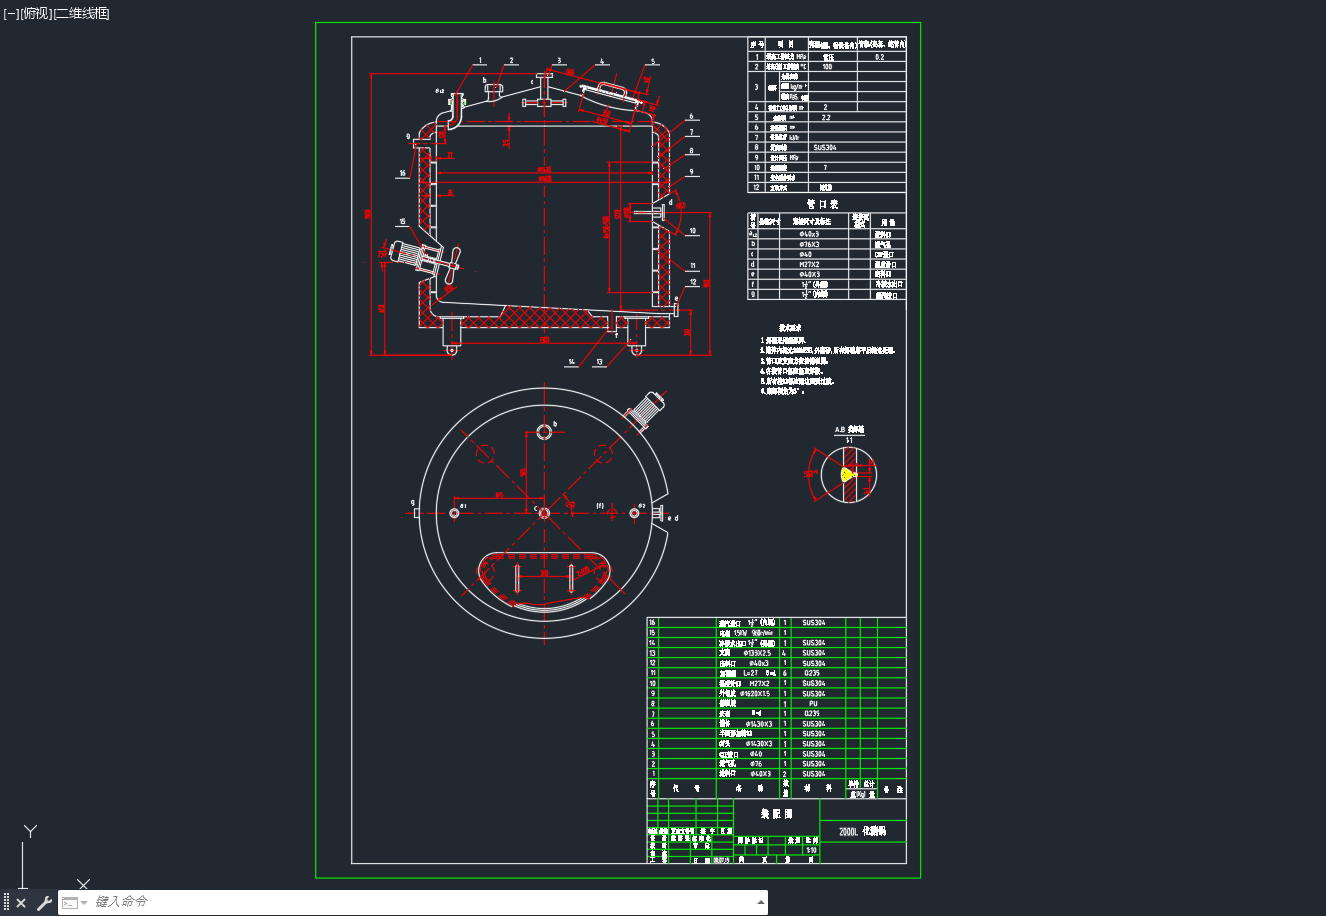
Task: Select the SUS304 value in parameter row 8
Action: point(825,147)
